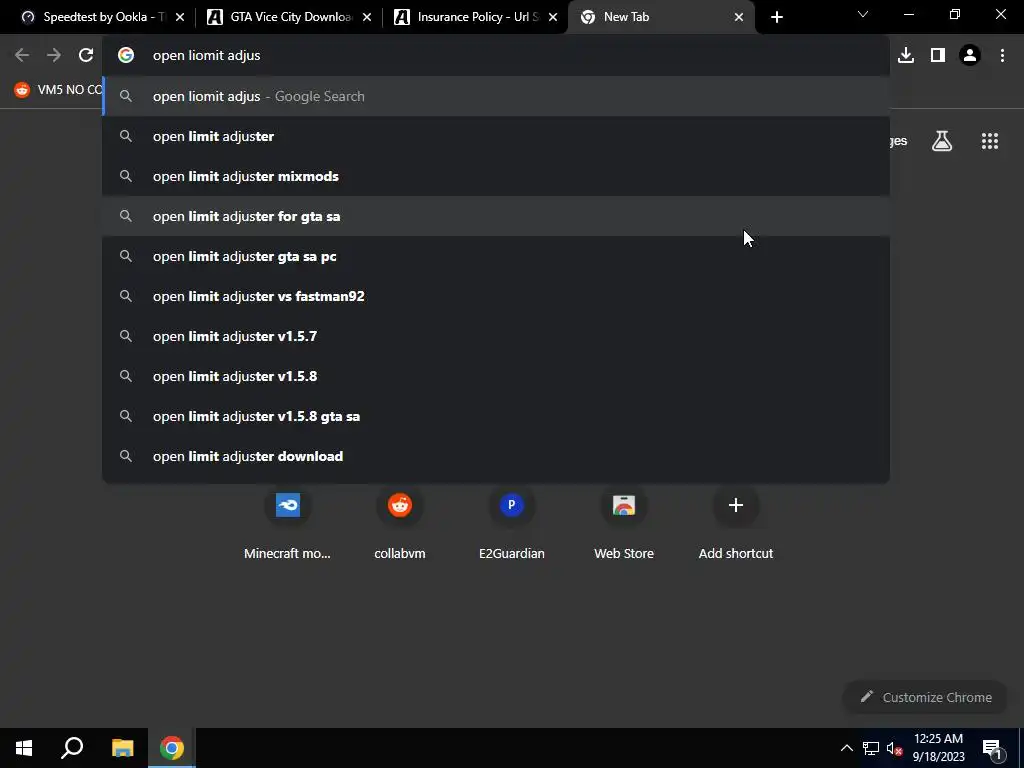Toggle the side panel icon
This screenshot has width=1024, height=768.
point(938,56)
